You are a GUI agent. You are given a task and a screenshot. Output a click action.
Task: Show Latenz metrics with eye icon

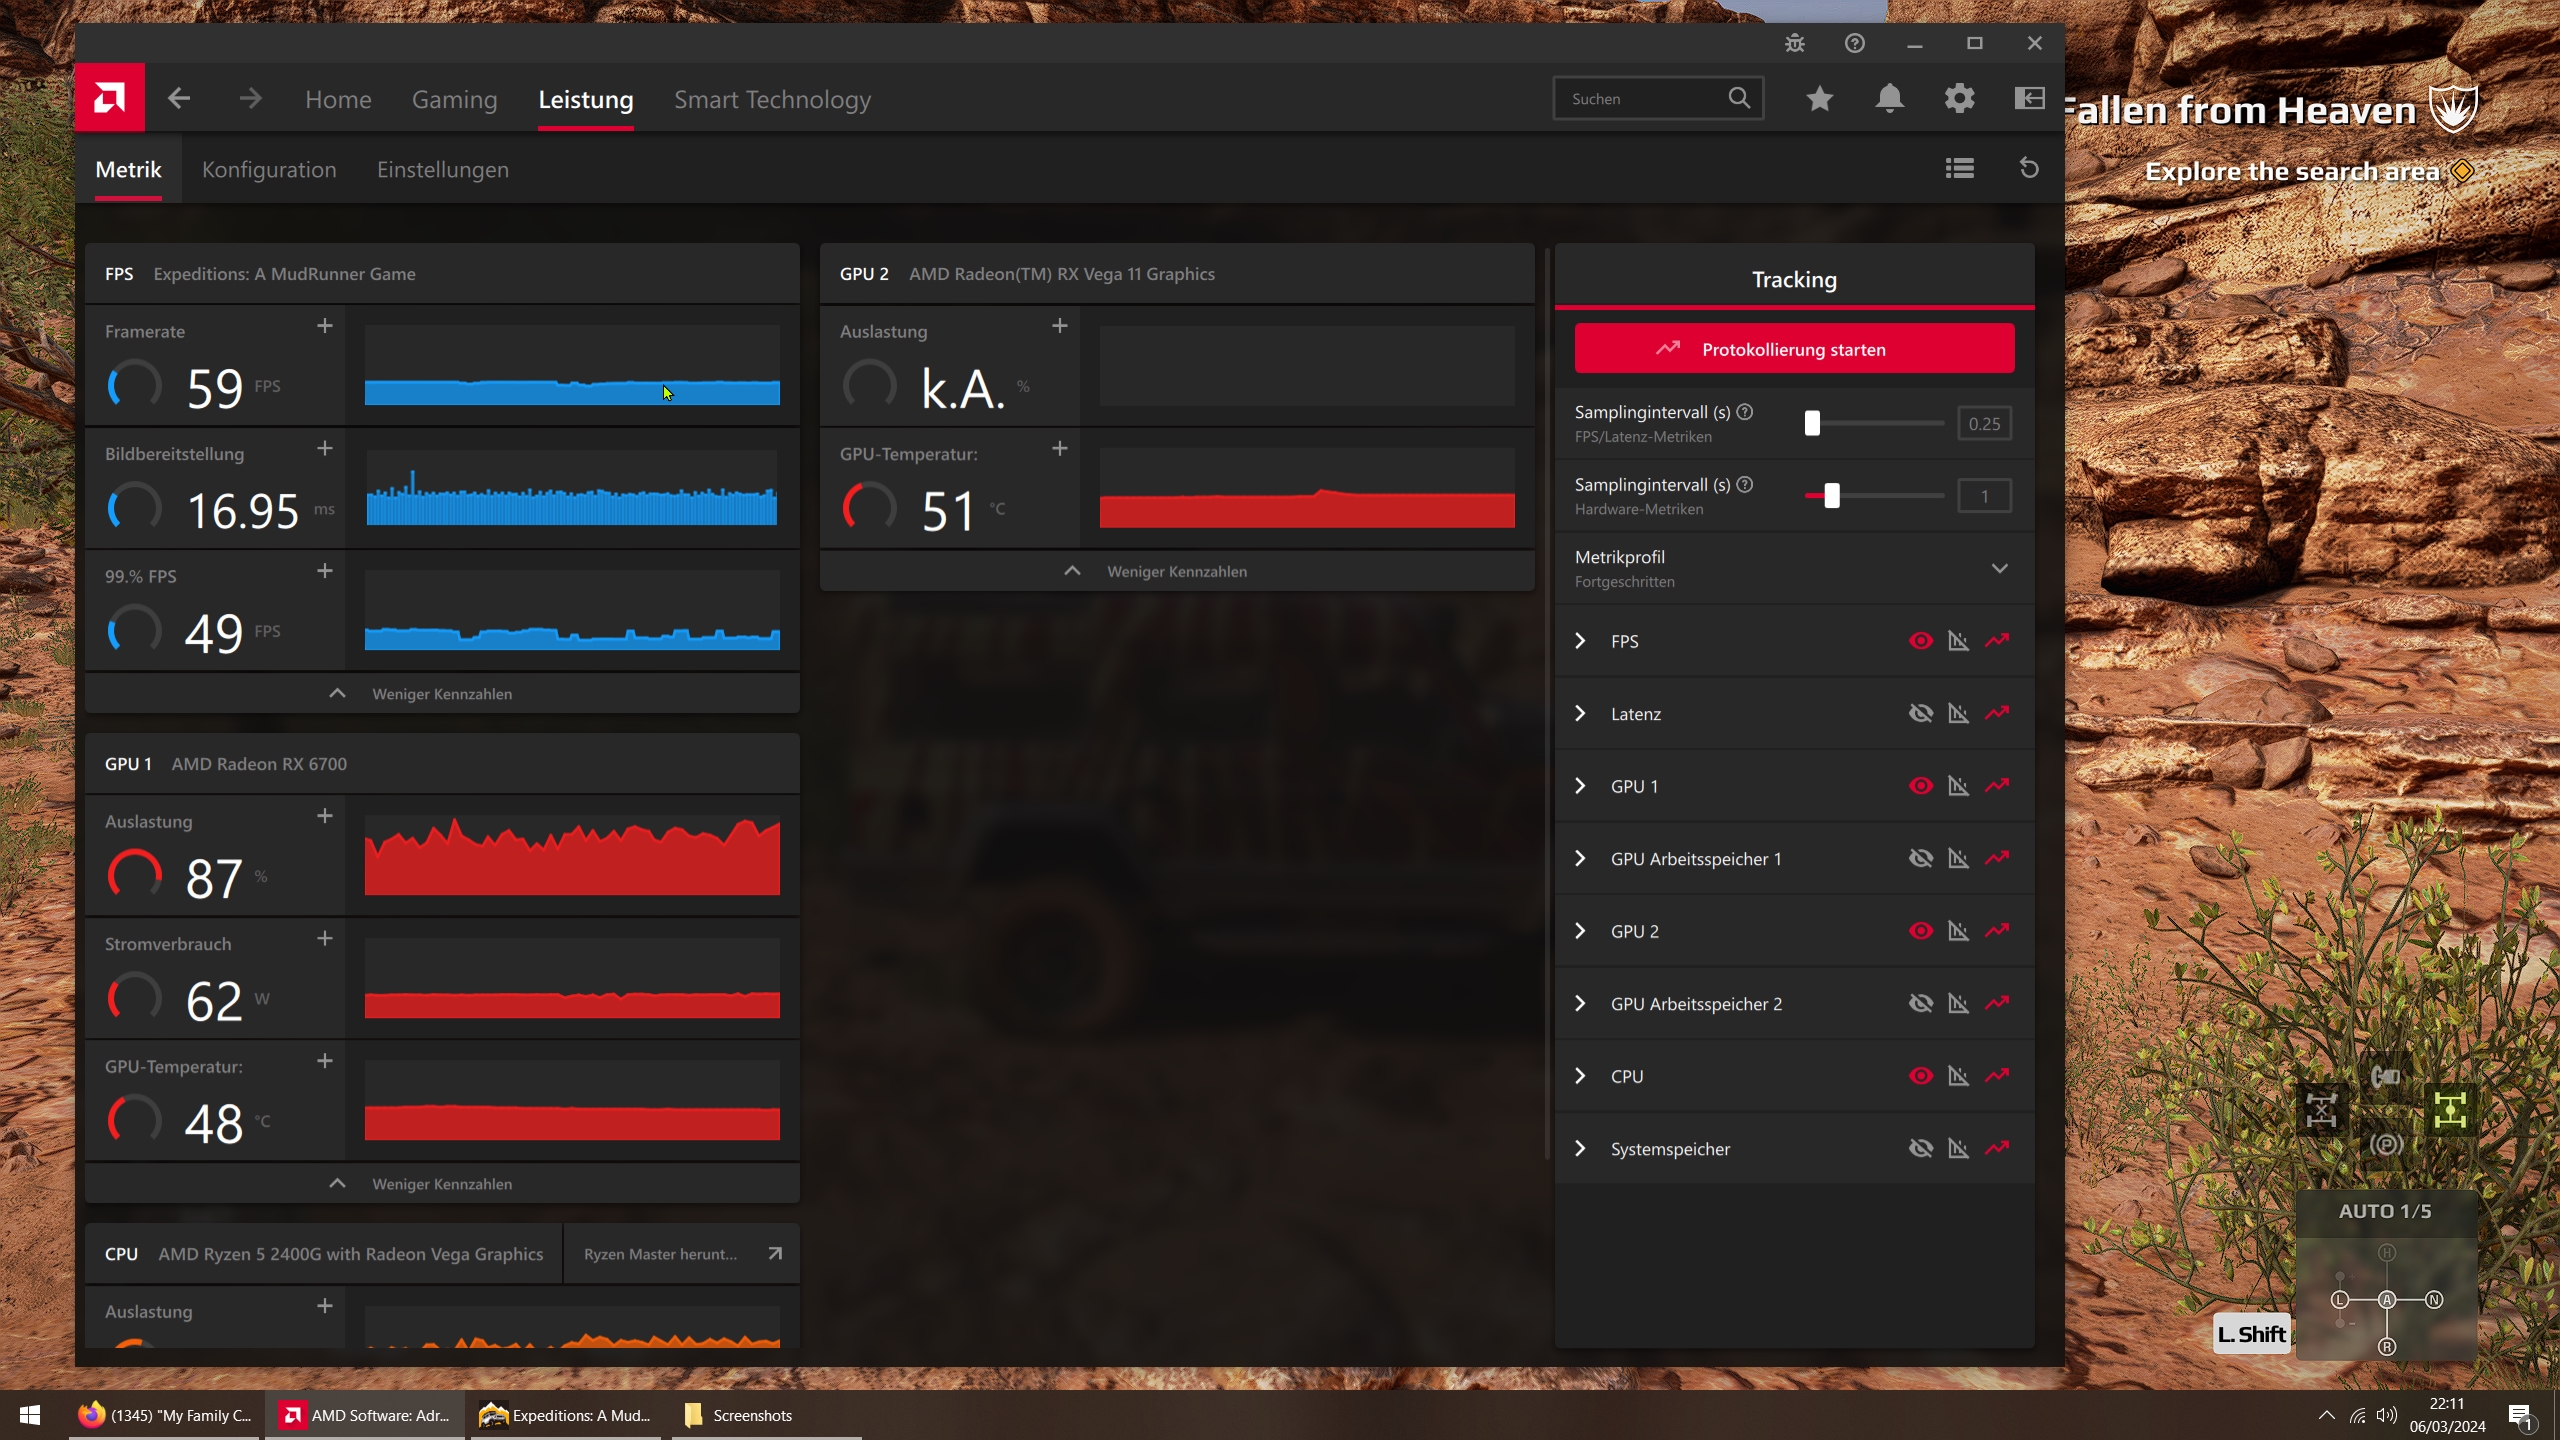(1920, 713)
